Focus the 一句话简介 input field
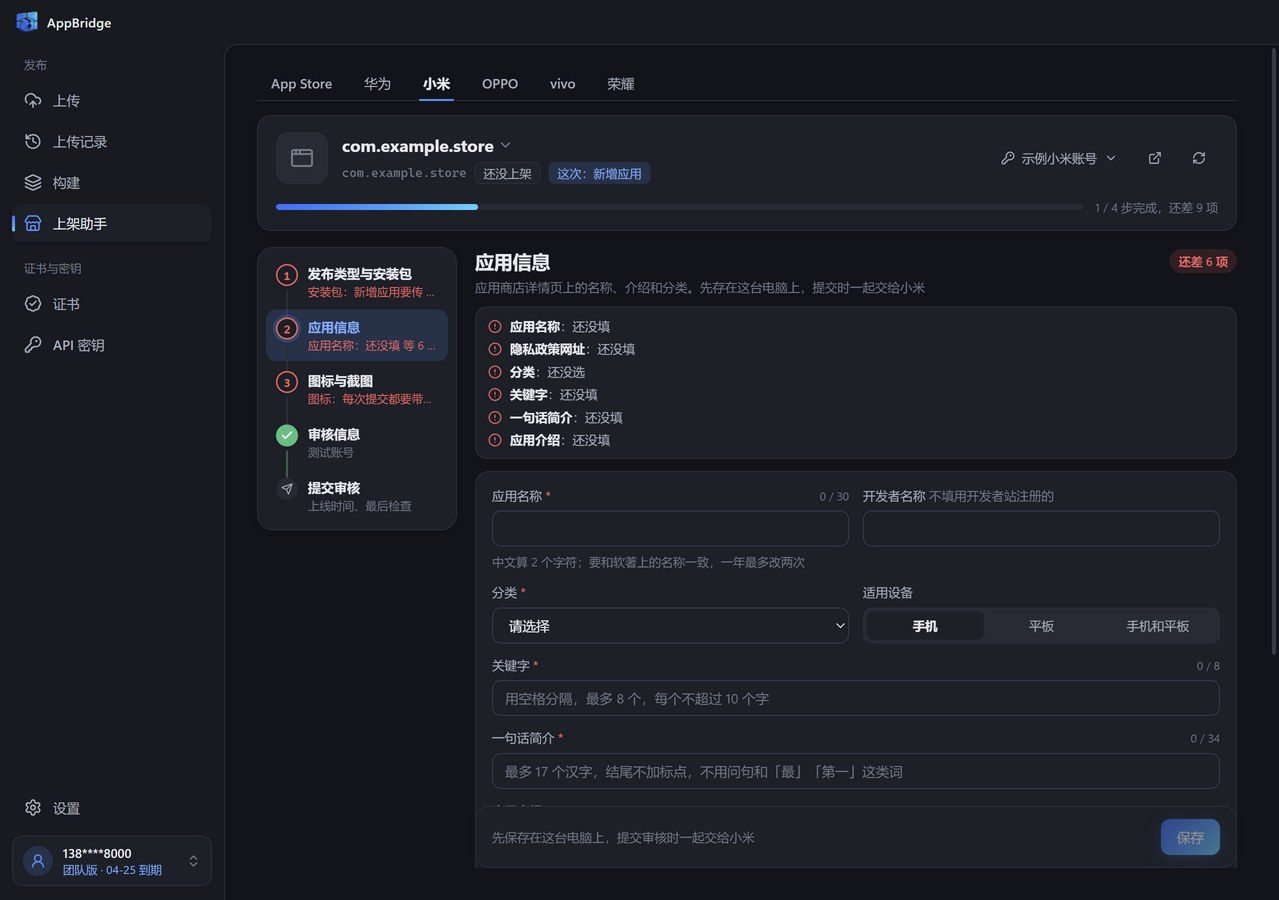 856,771
